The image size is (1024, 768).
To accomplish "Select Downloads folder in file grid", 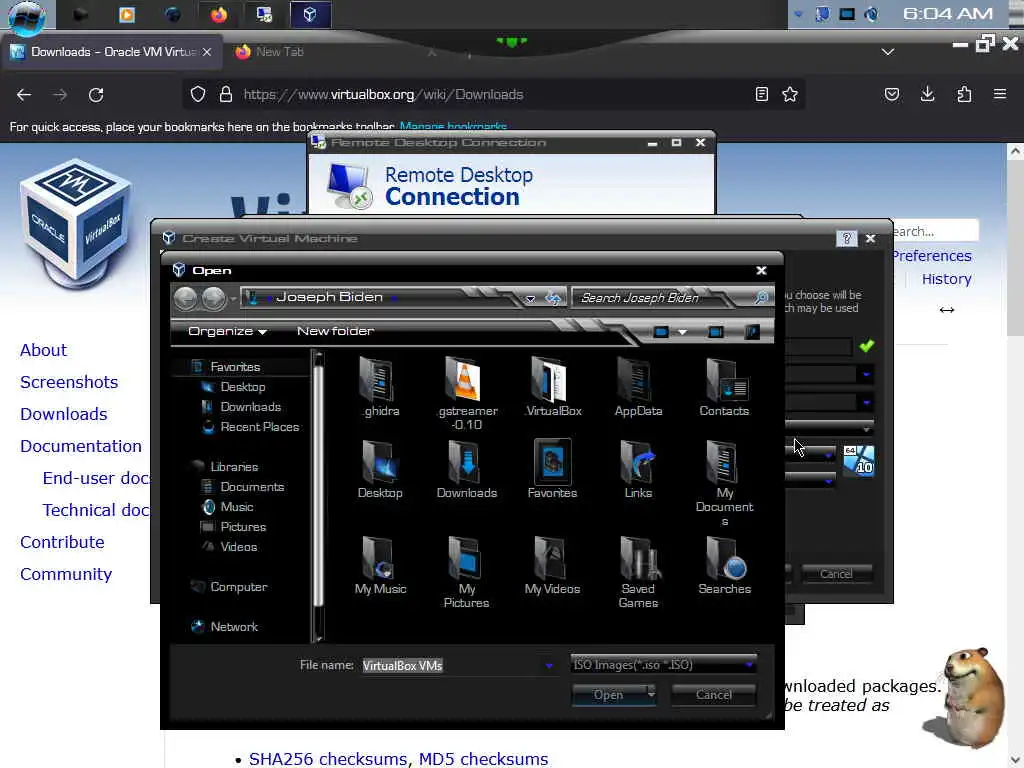I will click(x=466, y=470).
